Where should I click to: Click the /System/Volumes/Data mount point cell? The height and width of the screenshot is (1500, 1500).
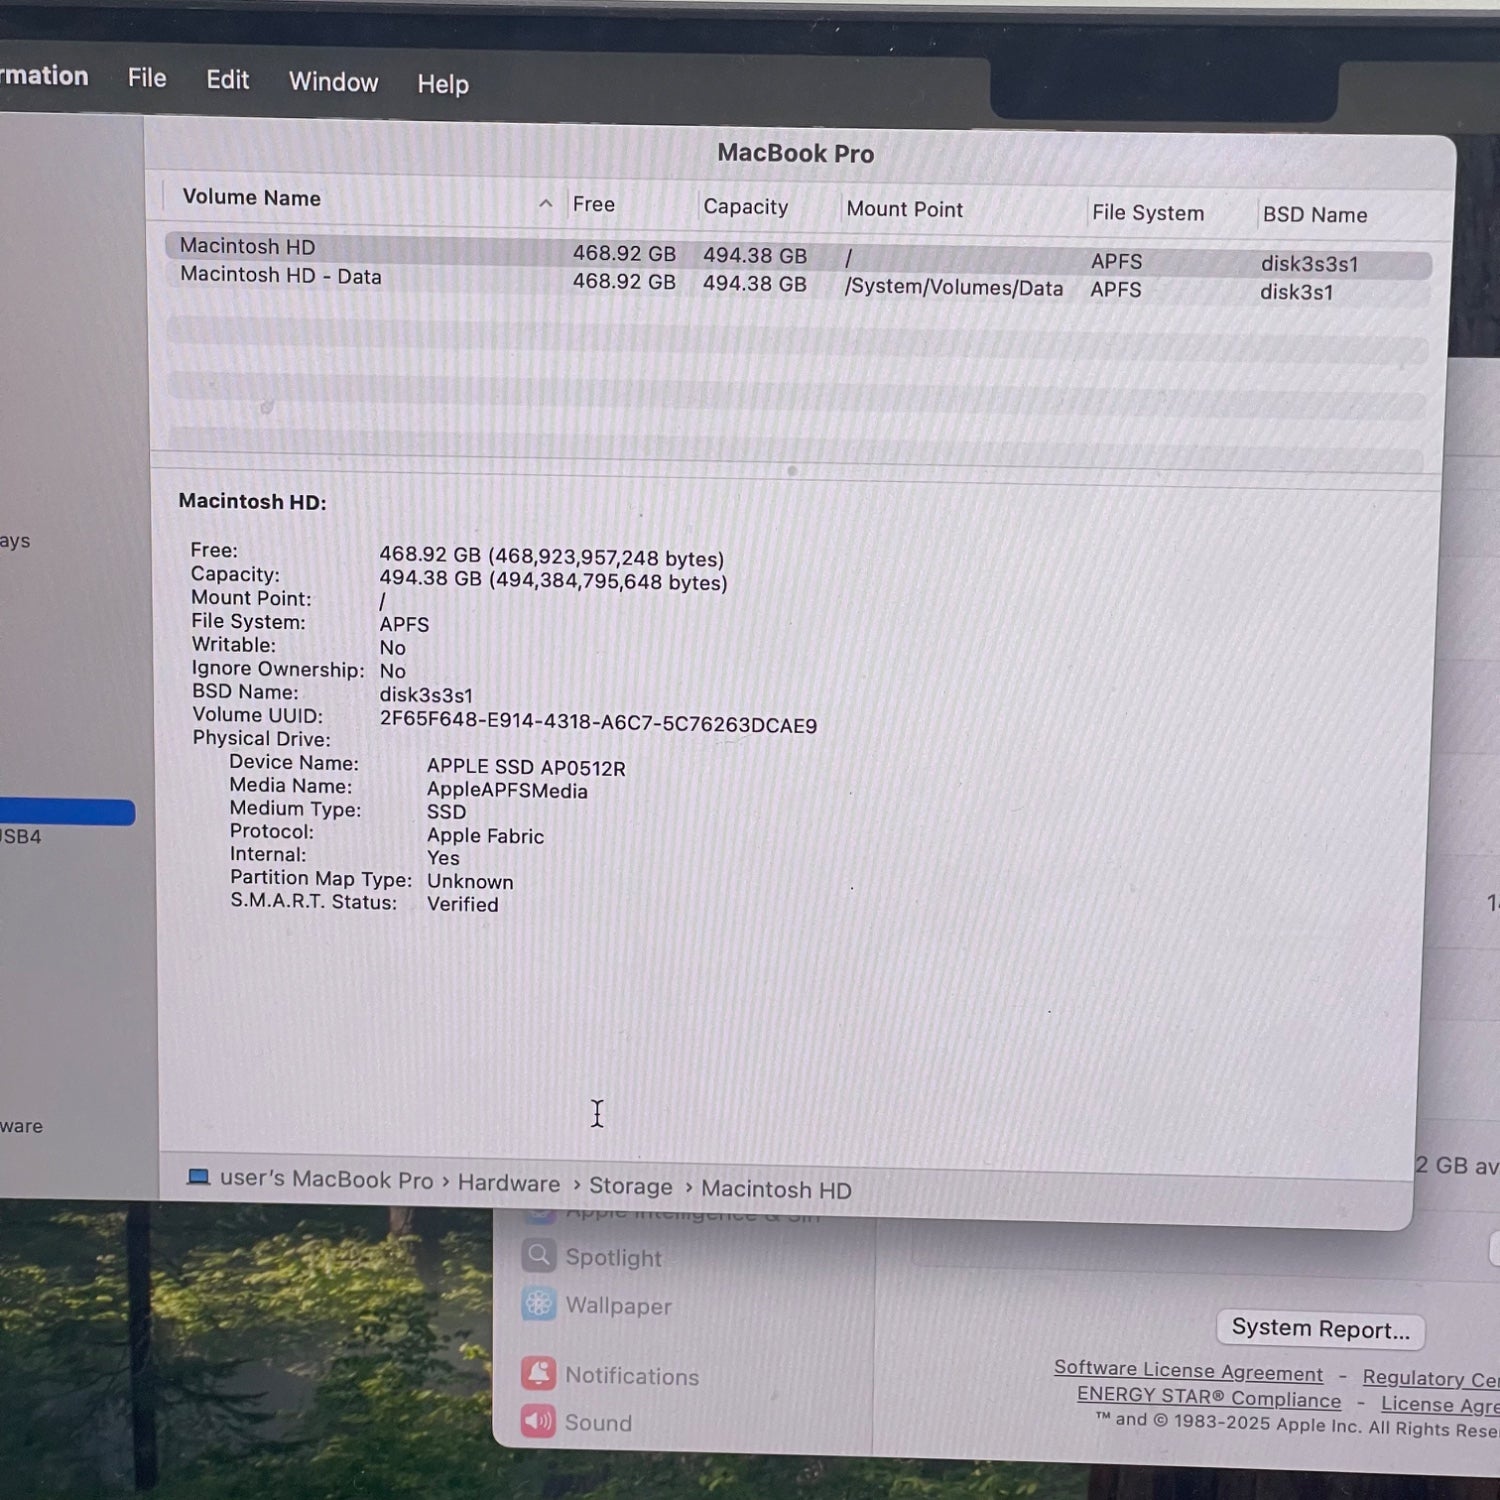click(x=954, y=288)
